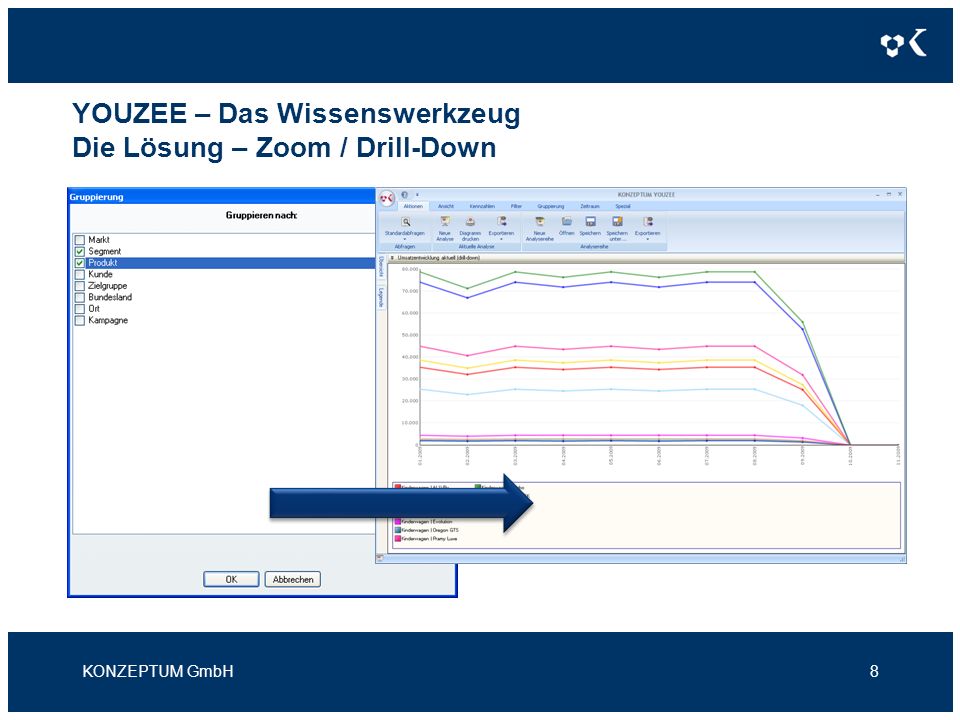
Task: Confirm grouping with the OK button
Action: (x=231, y=579)
